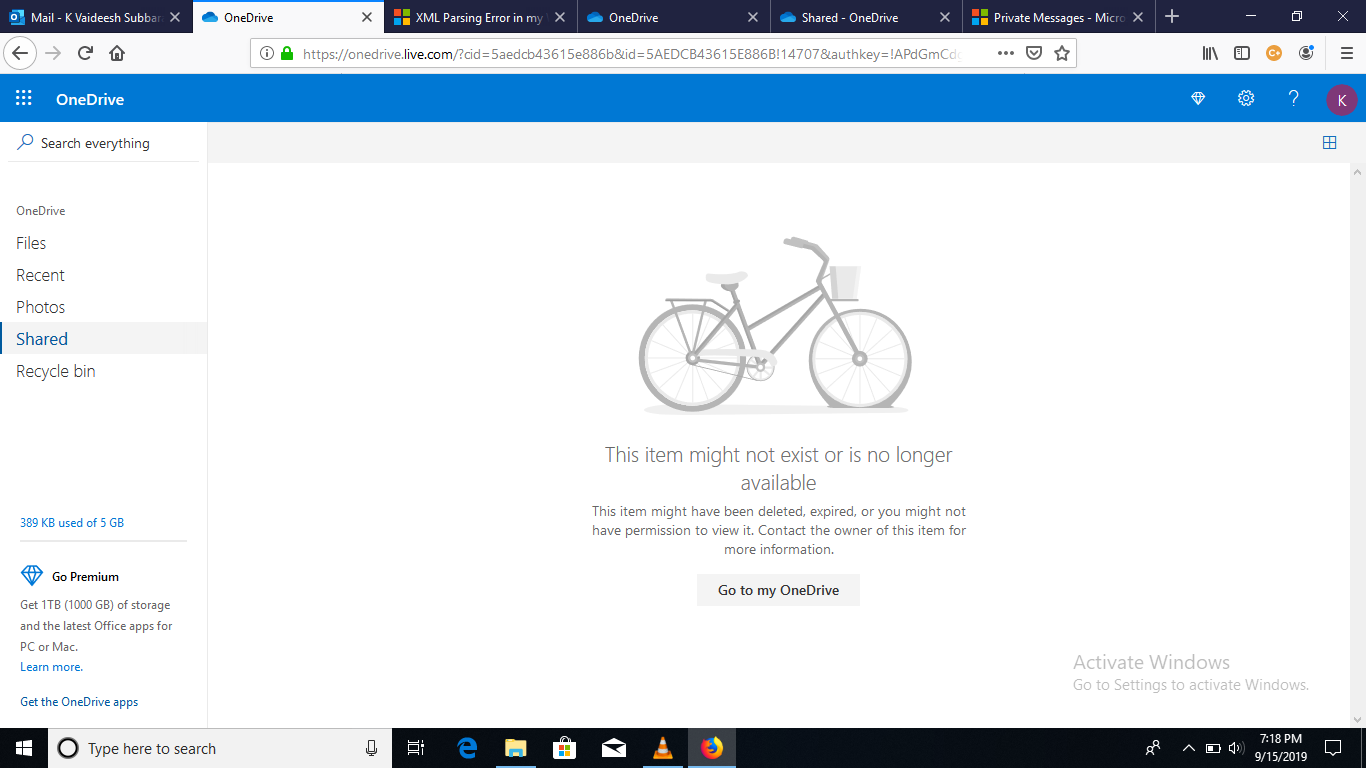
Task: Select Shared in OneDrive sidebar
Action: click(103, 339)
